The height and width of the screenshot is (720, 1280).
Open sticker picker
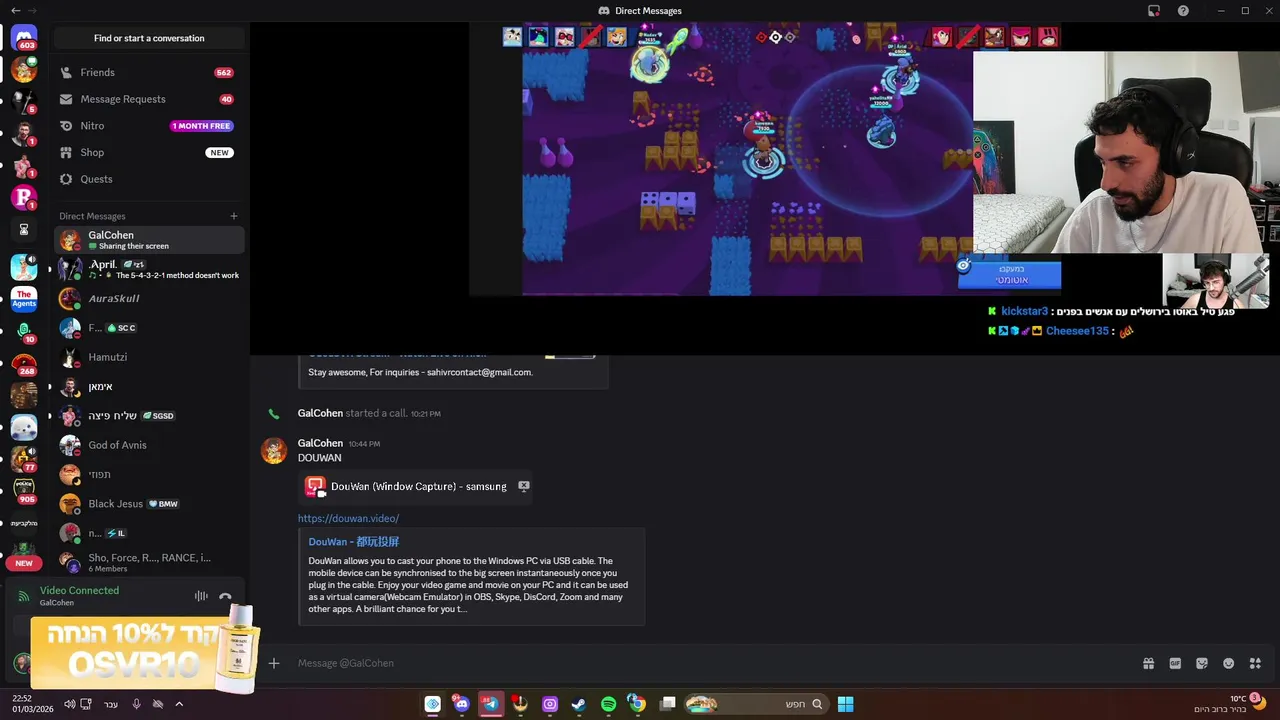tap(1202, 663)
